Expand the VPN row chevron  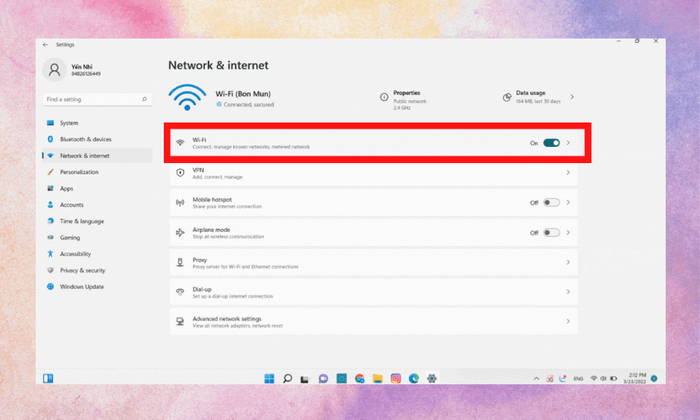click(568, 172)
